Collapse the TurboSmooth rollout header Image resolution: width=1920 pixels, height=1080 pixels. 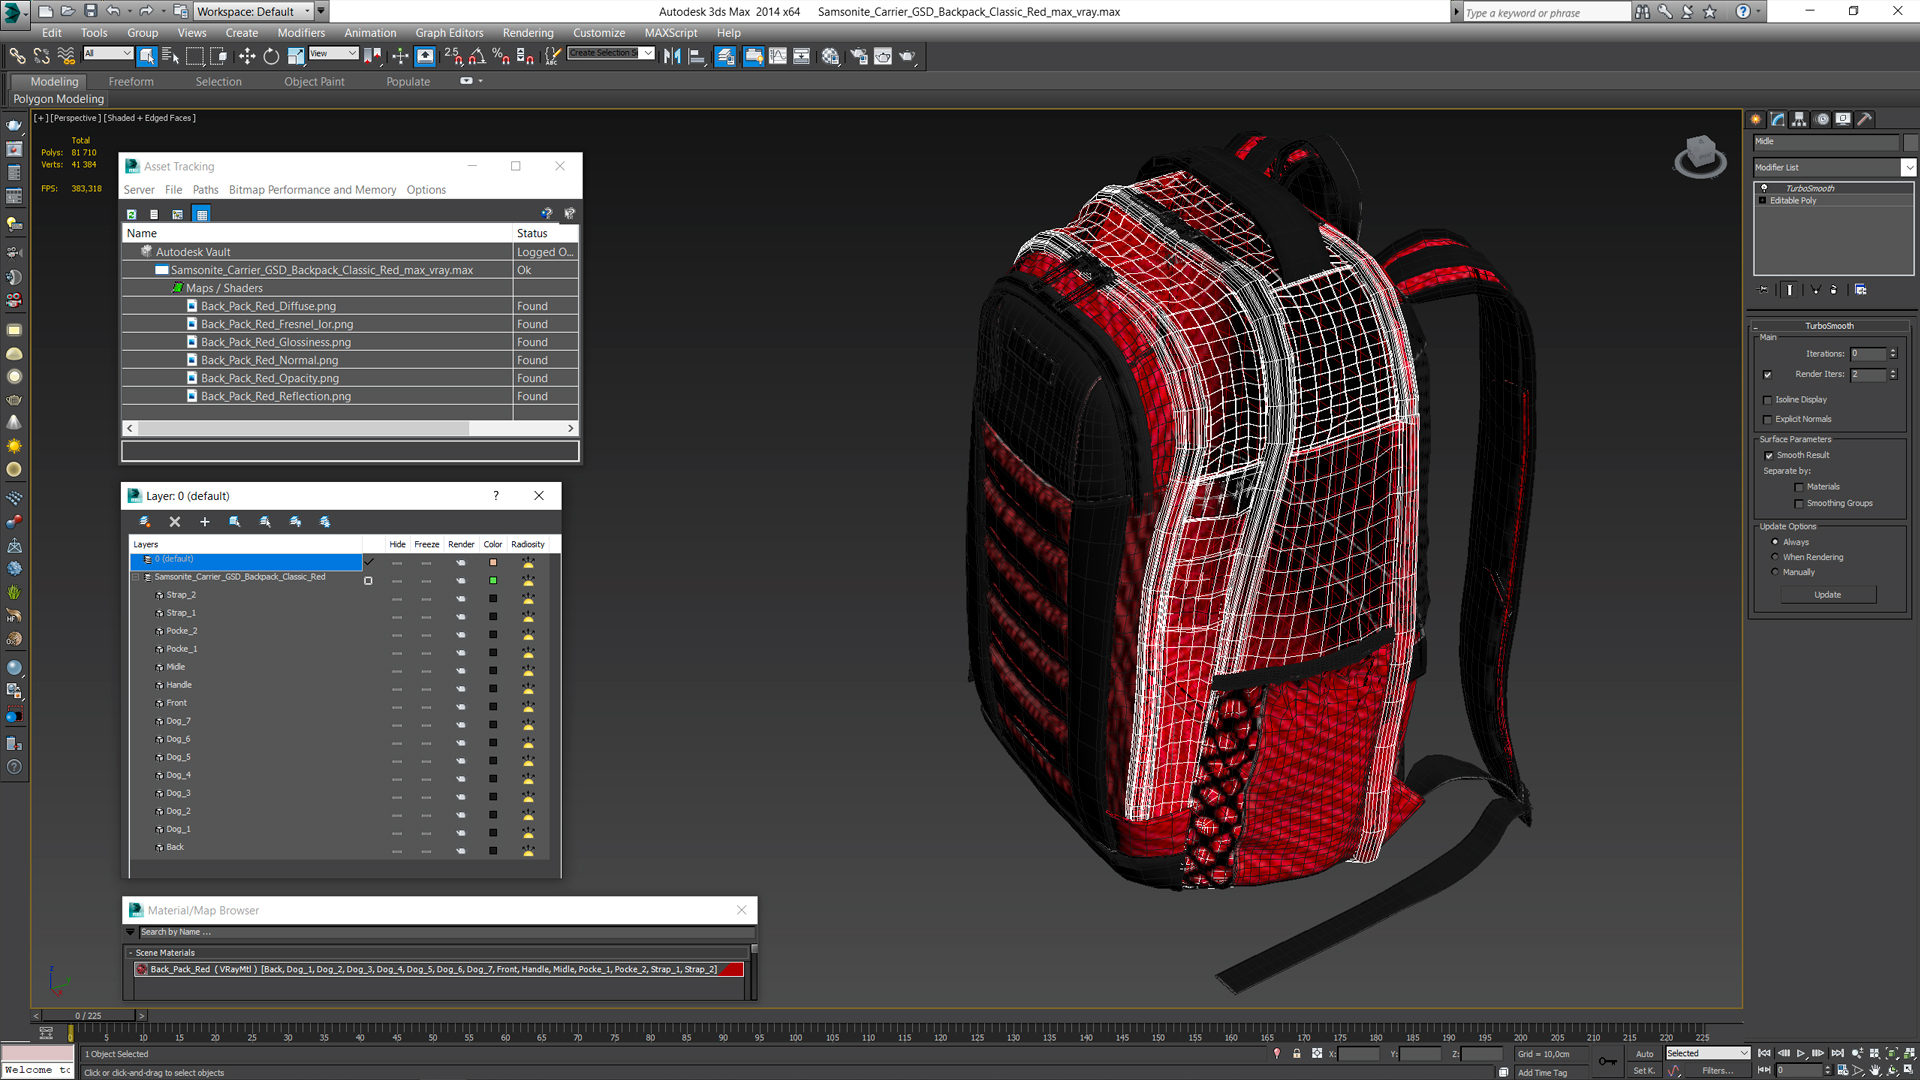pos(1829,326)
